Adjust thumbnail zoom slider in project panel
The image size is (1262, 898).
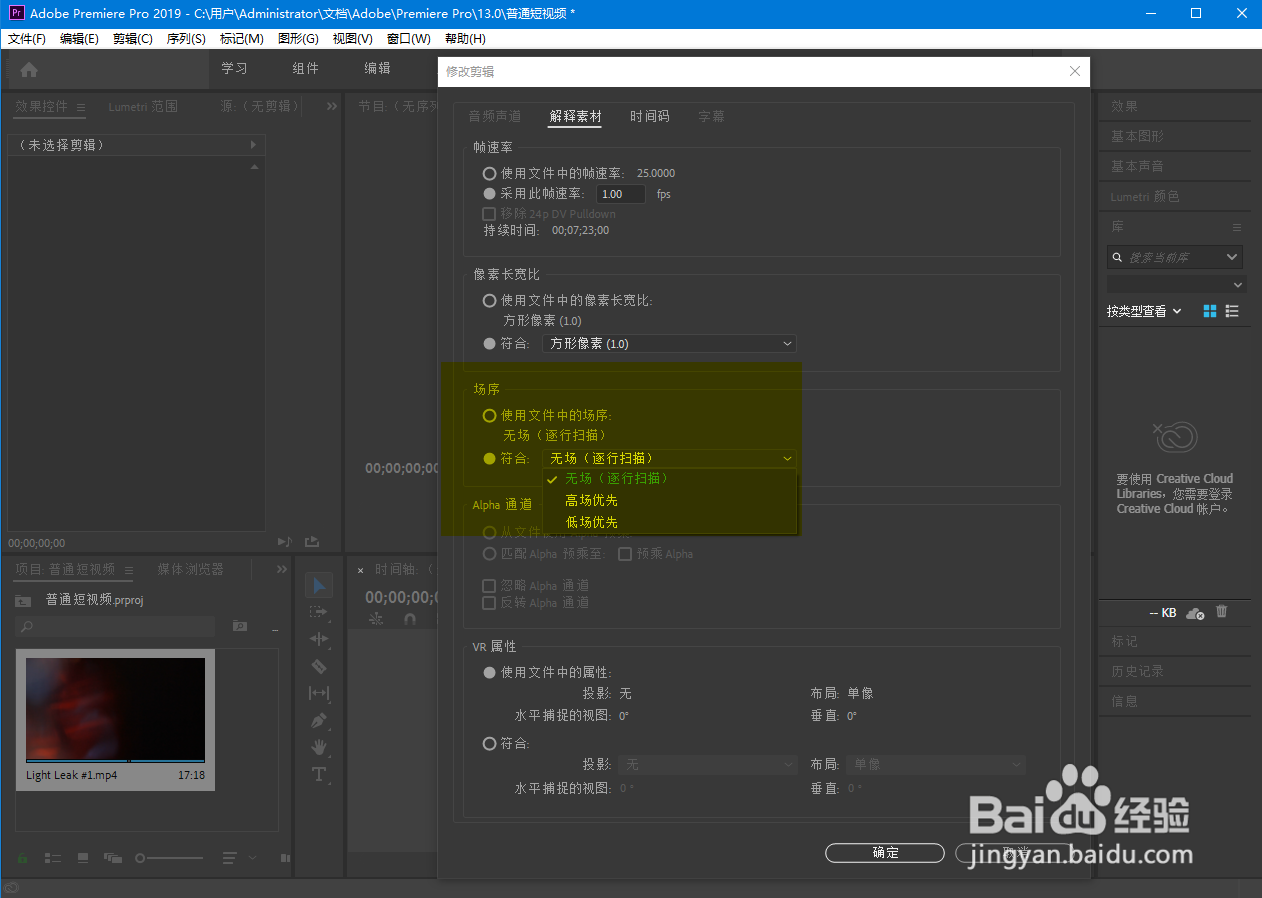[170, 858]
